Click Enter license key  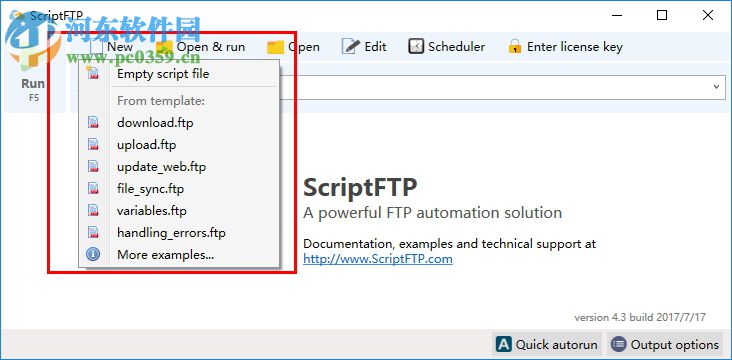coord(565,47)
